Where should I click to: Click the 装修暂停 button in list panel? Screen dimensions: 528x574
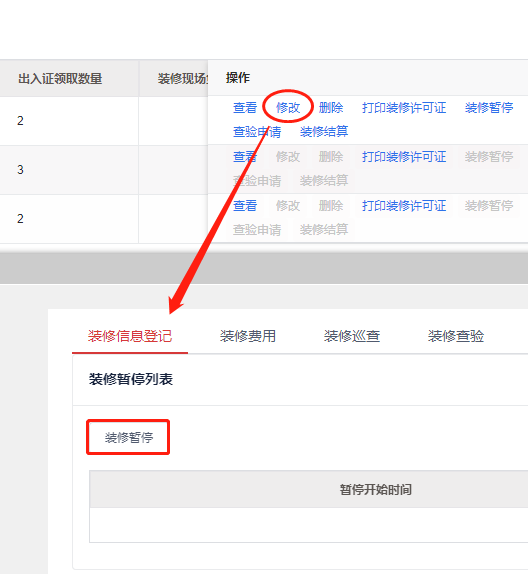pyautogui.click(x=128, y=437)
